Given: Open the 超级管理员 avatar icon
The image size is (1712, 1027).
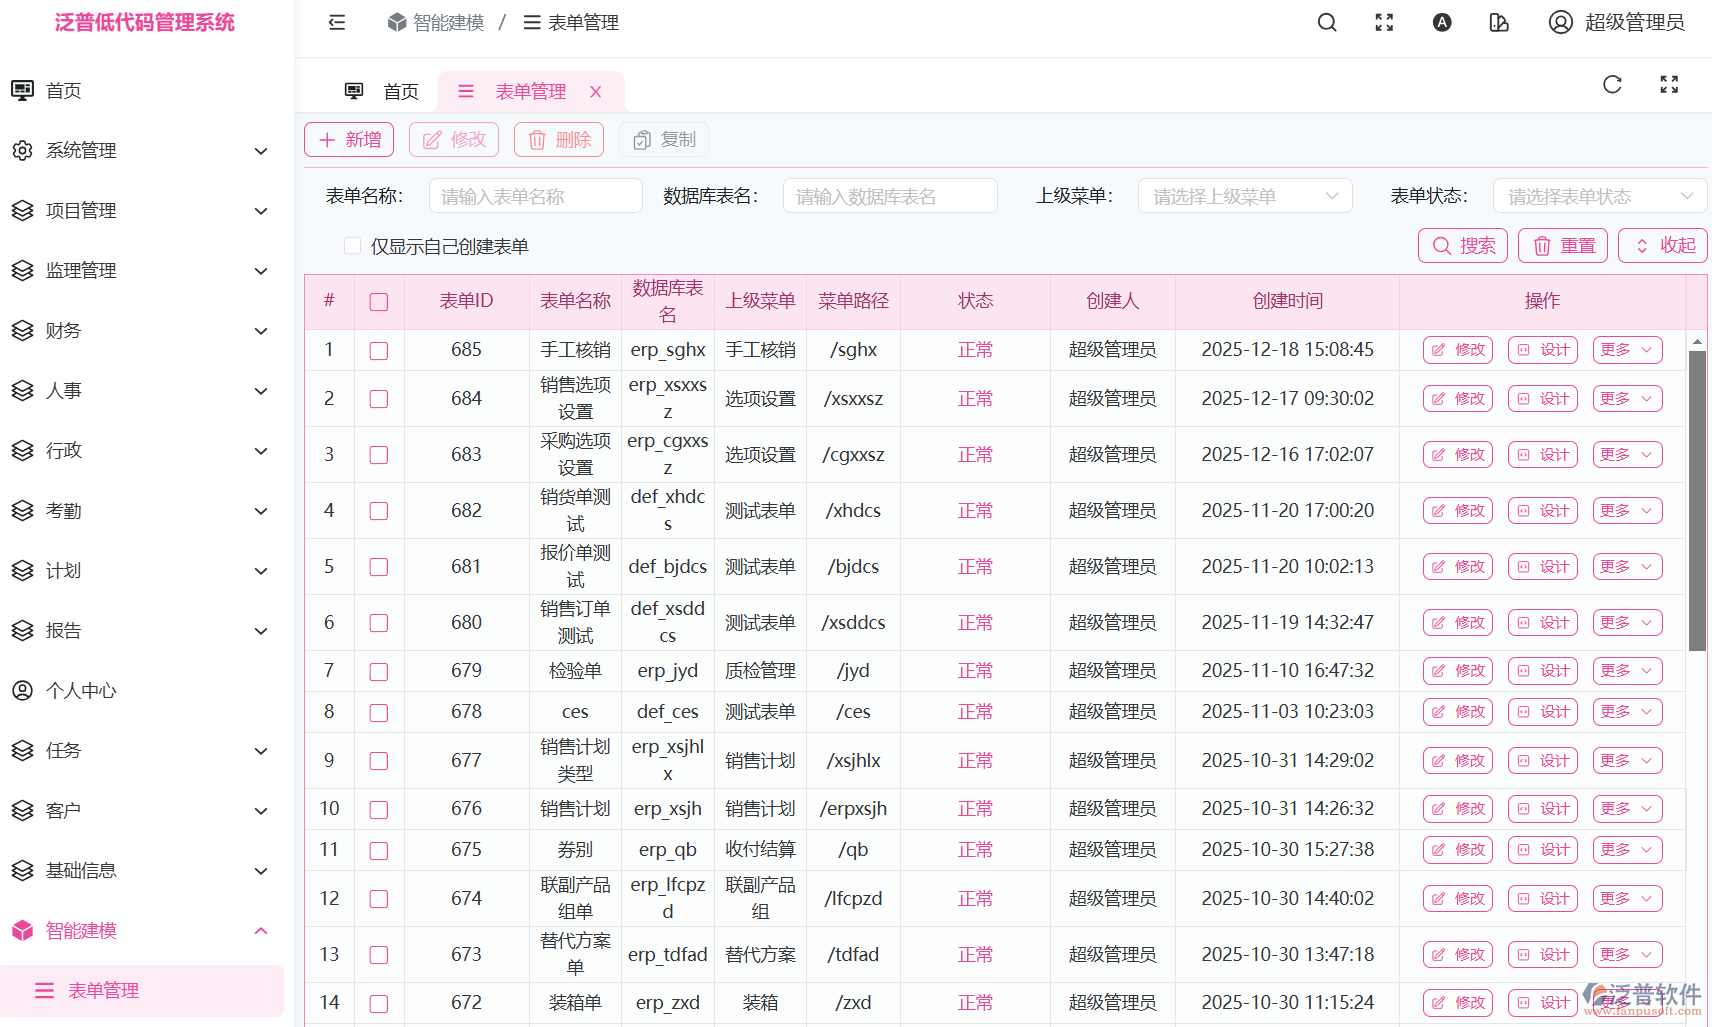Looking at the screenshot, I should coord(1560,22).
